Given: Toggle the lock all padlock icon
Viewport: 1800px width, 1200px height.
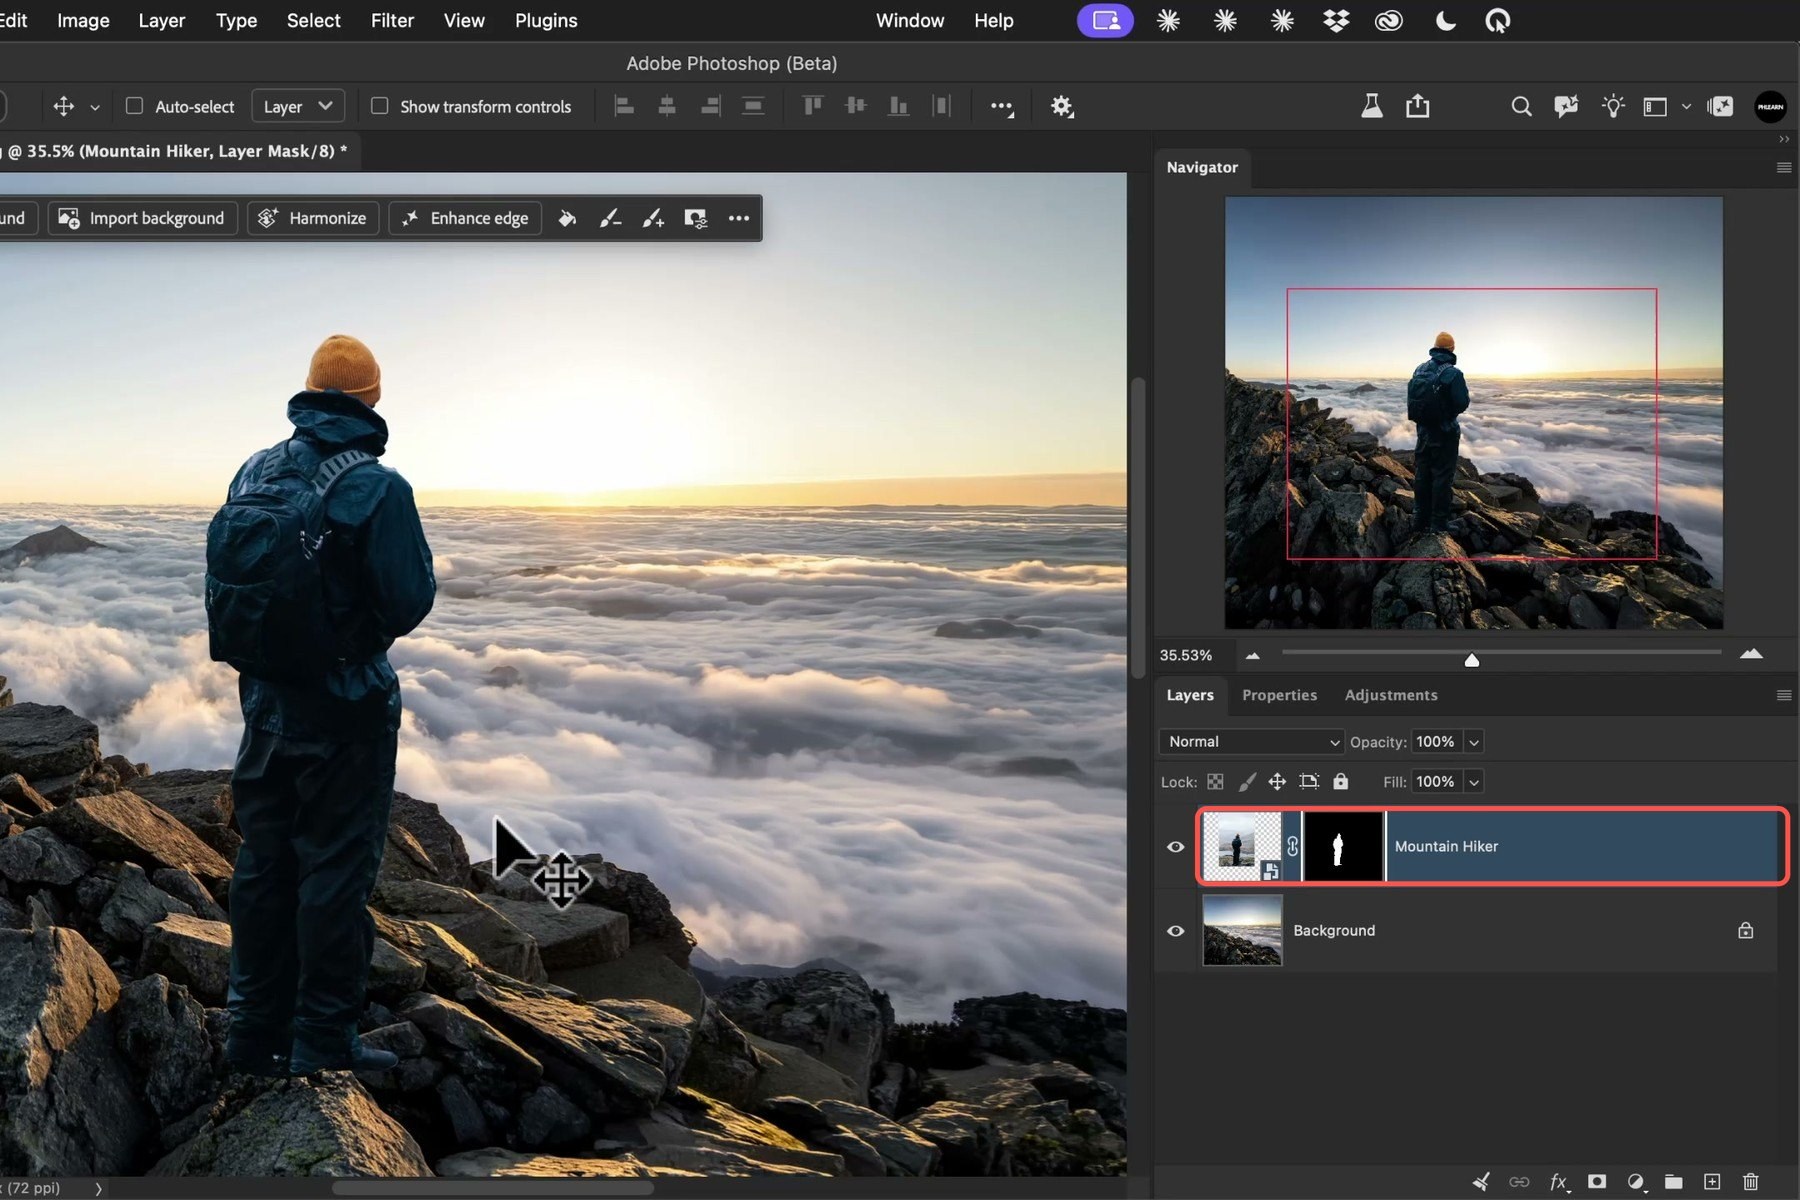Looking at the screenshot, I should click(x=1341, y=782).
